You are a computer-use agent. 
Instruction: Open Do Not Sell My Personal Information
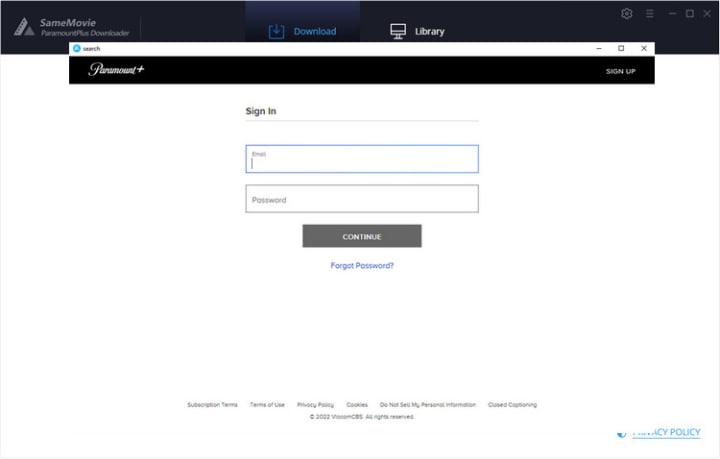(428, 405)
